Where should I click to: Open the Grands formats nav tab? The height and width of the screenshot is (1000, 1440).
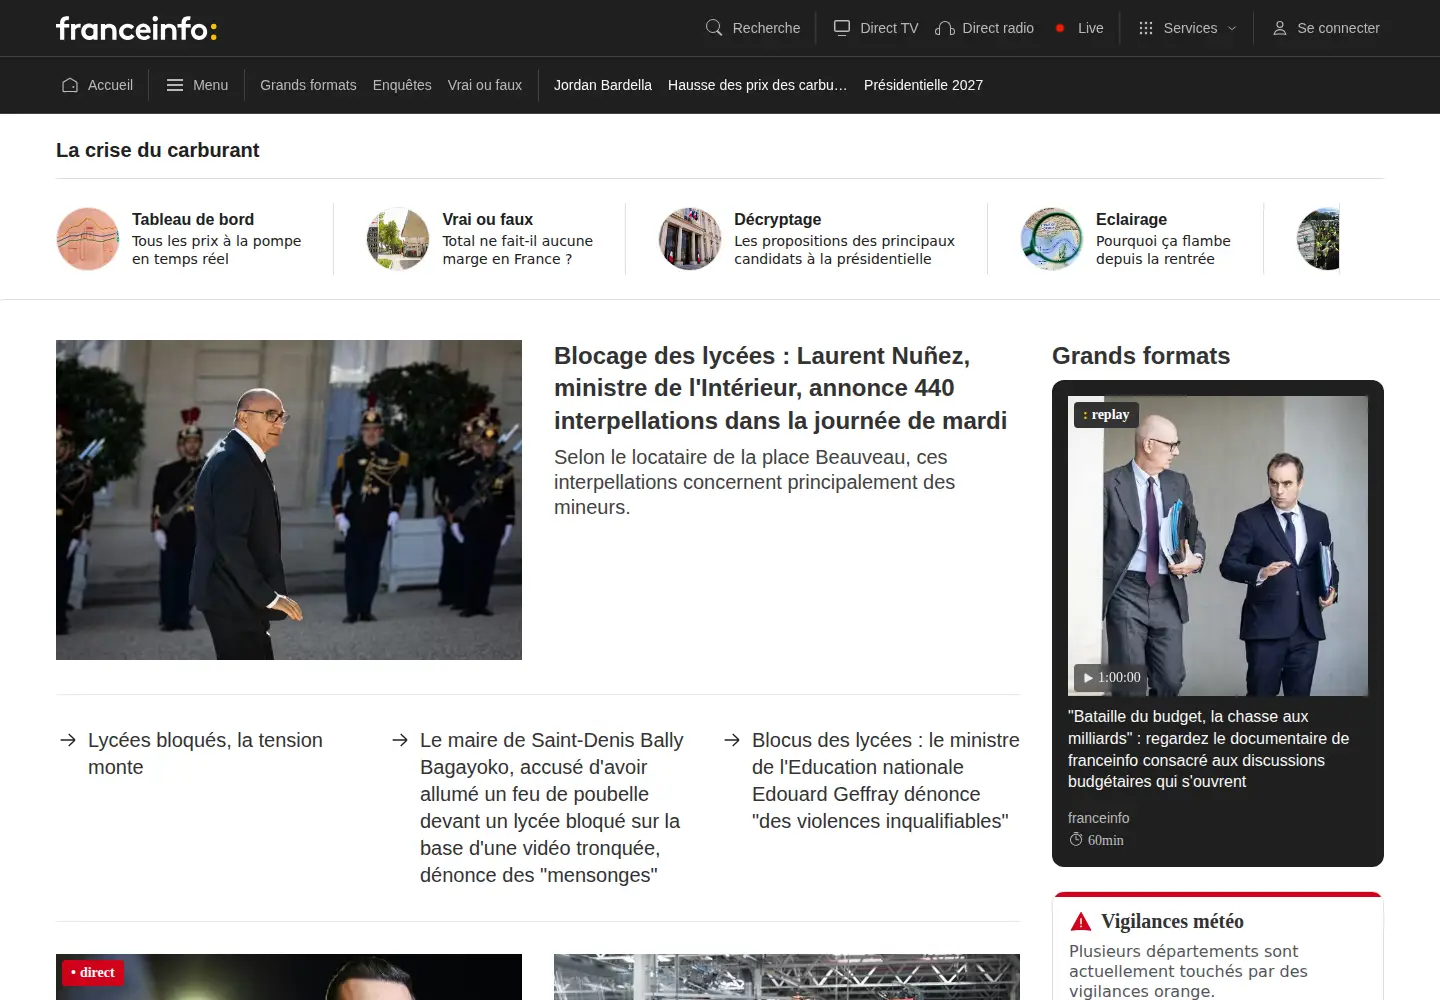point(308,85)
